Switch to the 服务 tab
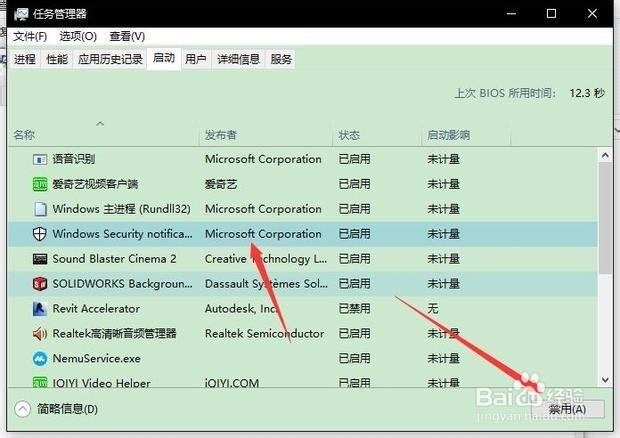Viewport: 620px width, 438px height. 281,59
